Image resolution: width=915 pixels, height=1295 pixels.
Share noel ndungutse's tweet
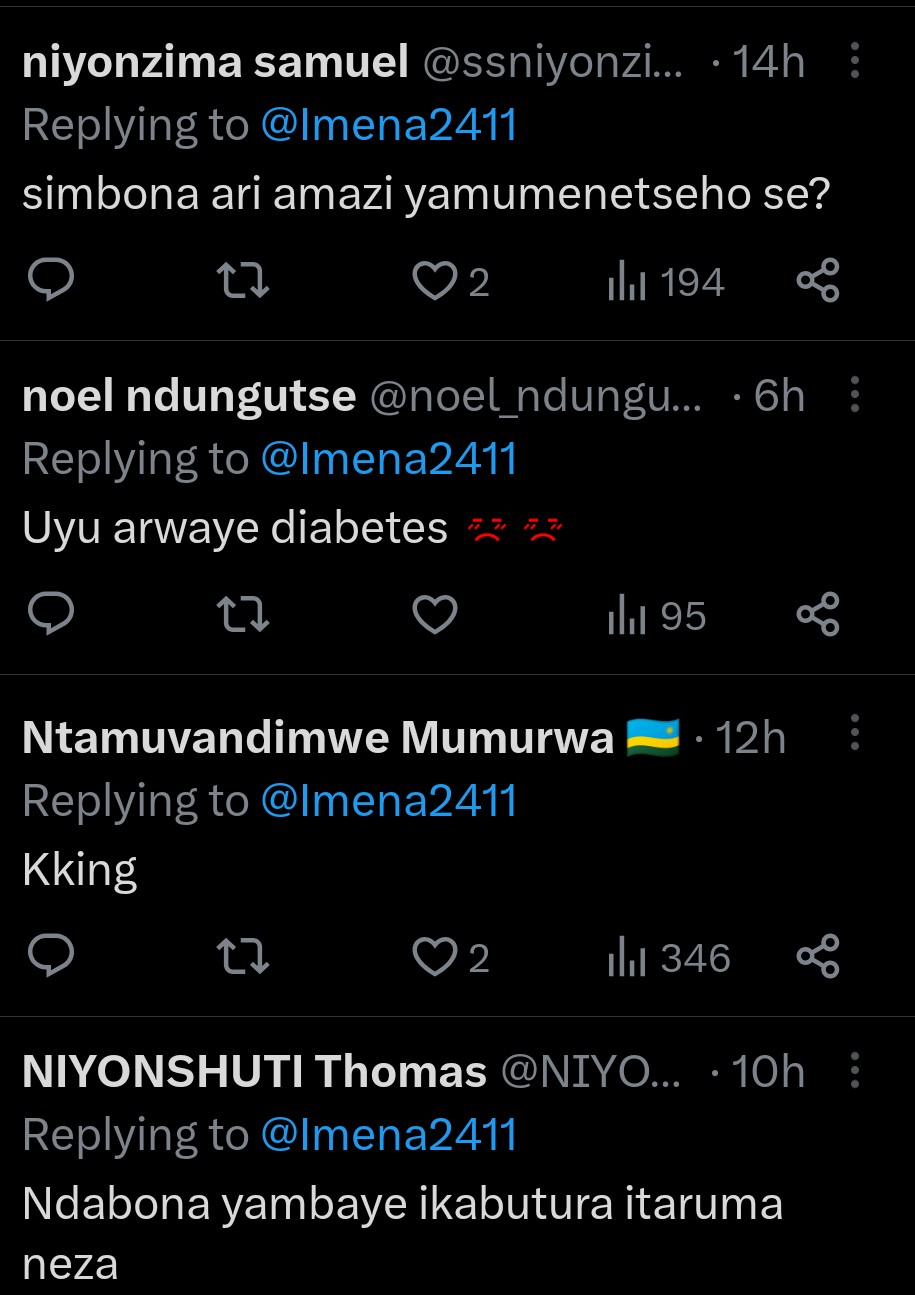tap(818, 615)
